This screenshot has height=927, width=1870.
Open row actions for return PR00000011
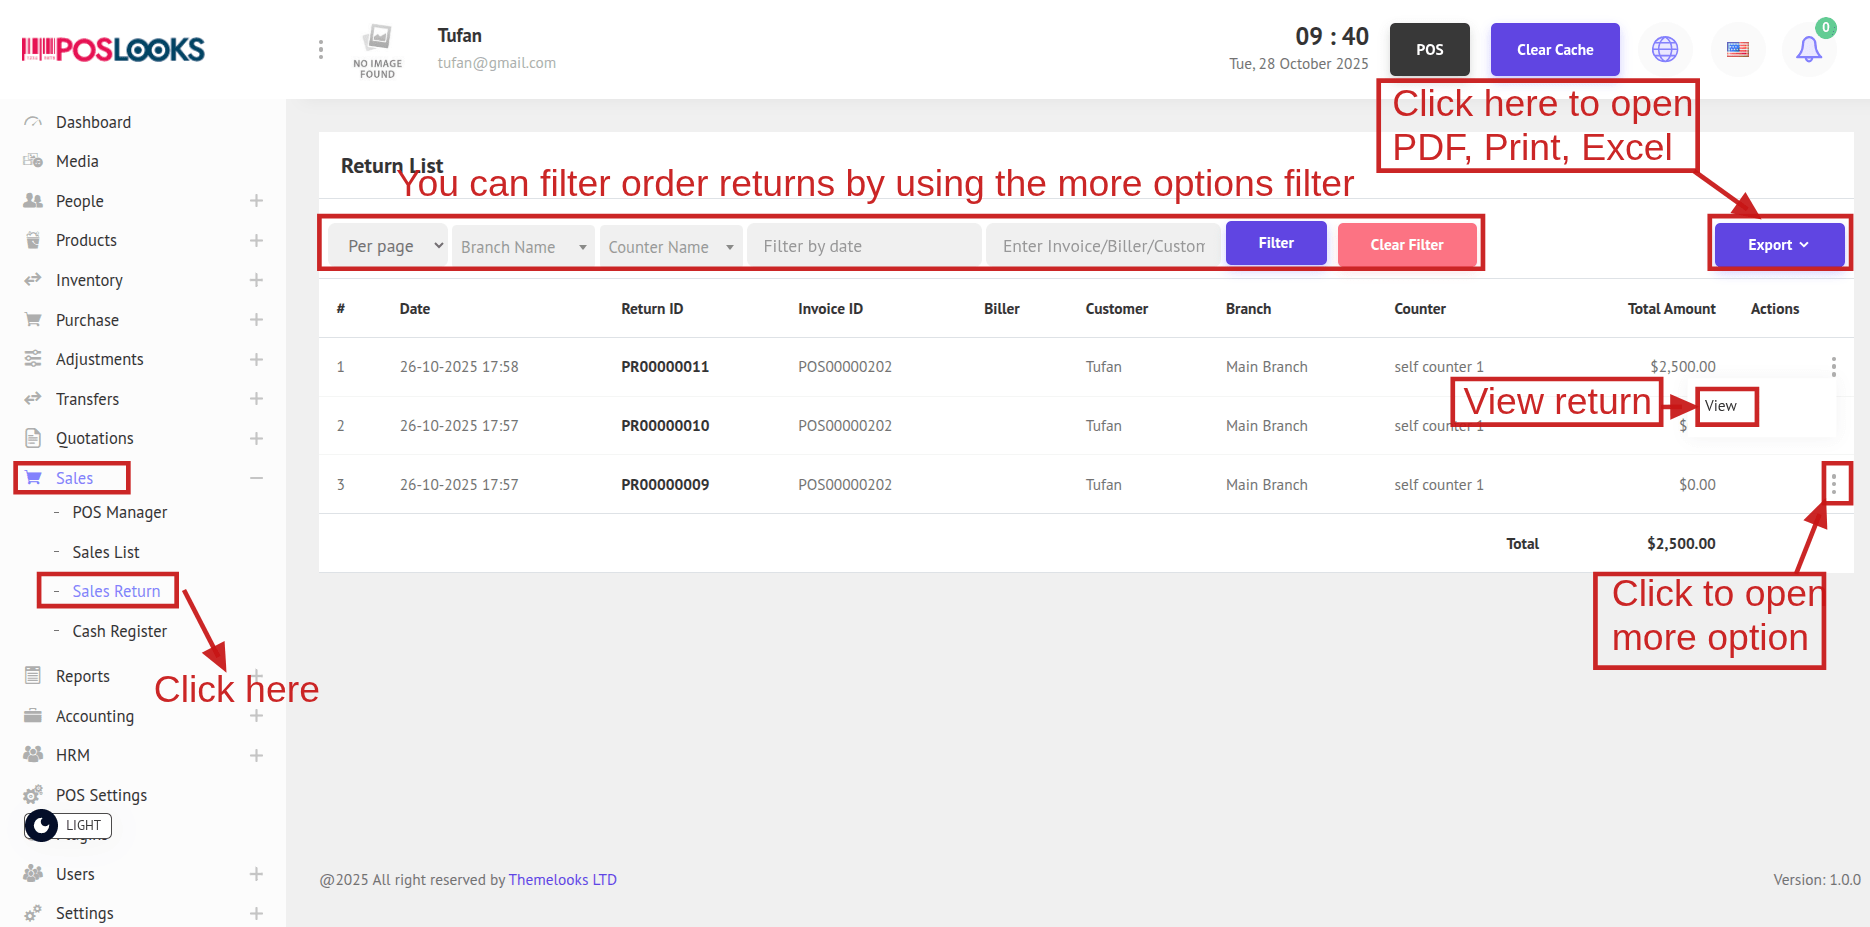1833,367
